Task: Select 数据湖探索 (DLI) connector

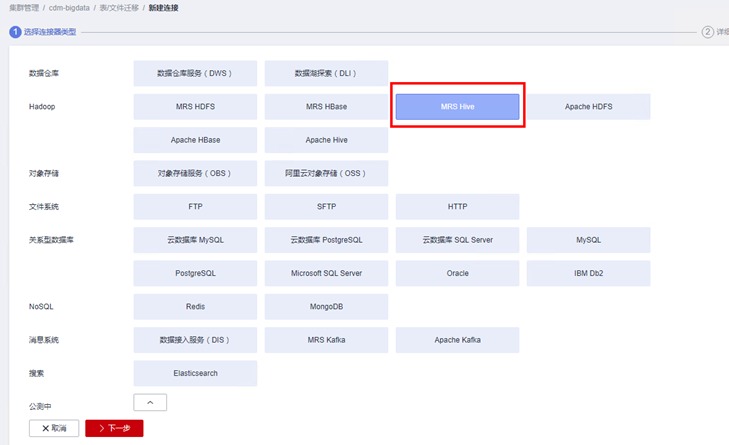Action: click(x=326, y=73)
